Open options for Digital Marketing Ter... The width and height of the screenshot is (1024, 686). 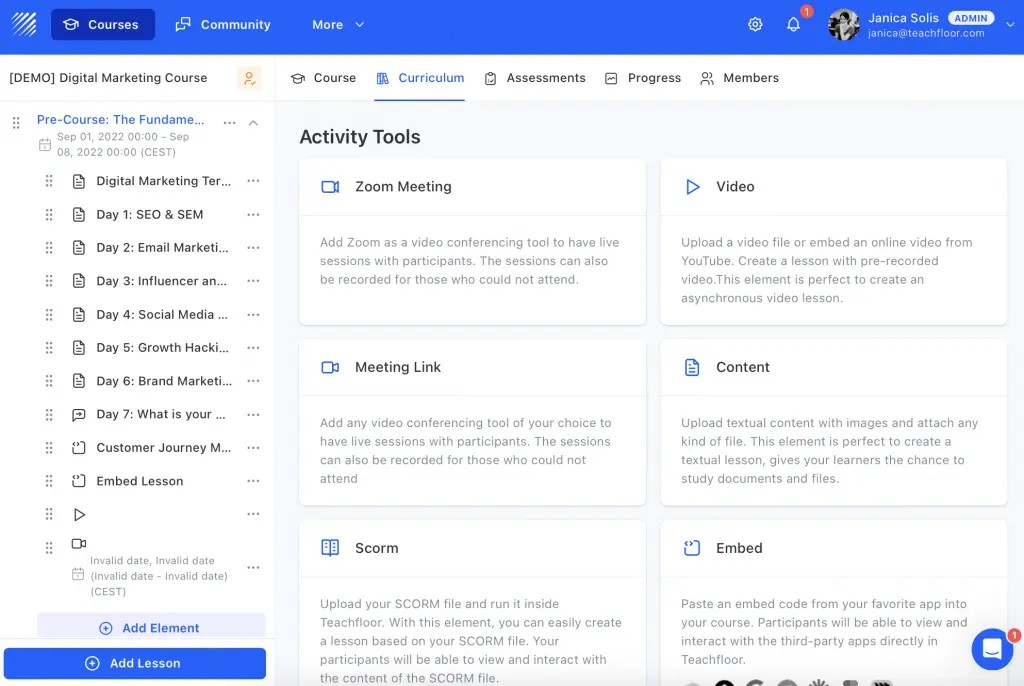(x=253, y=181)
